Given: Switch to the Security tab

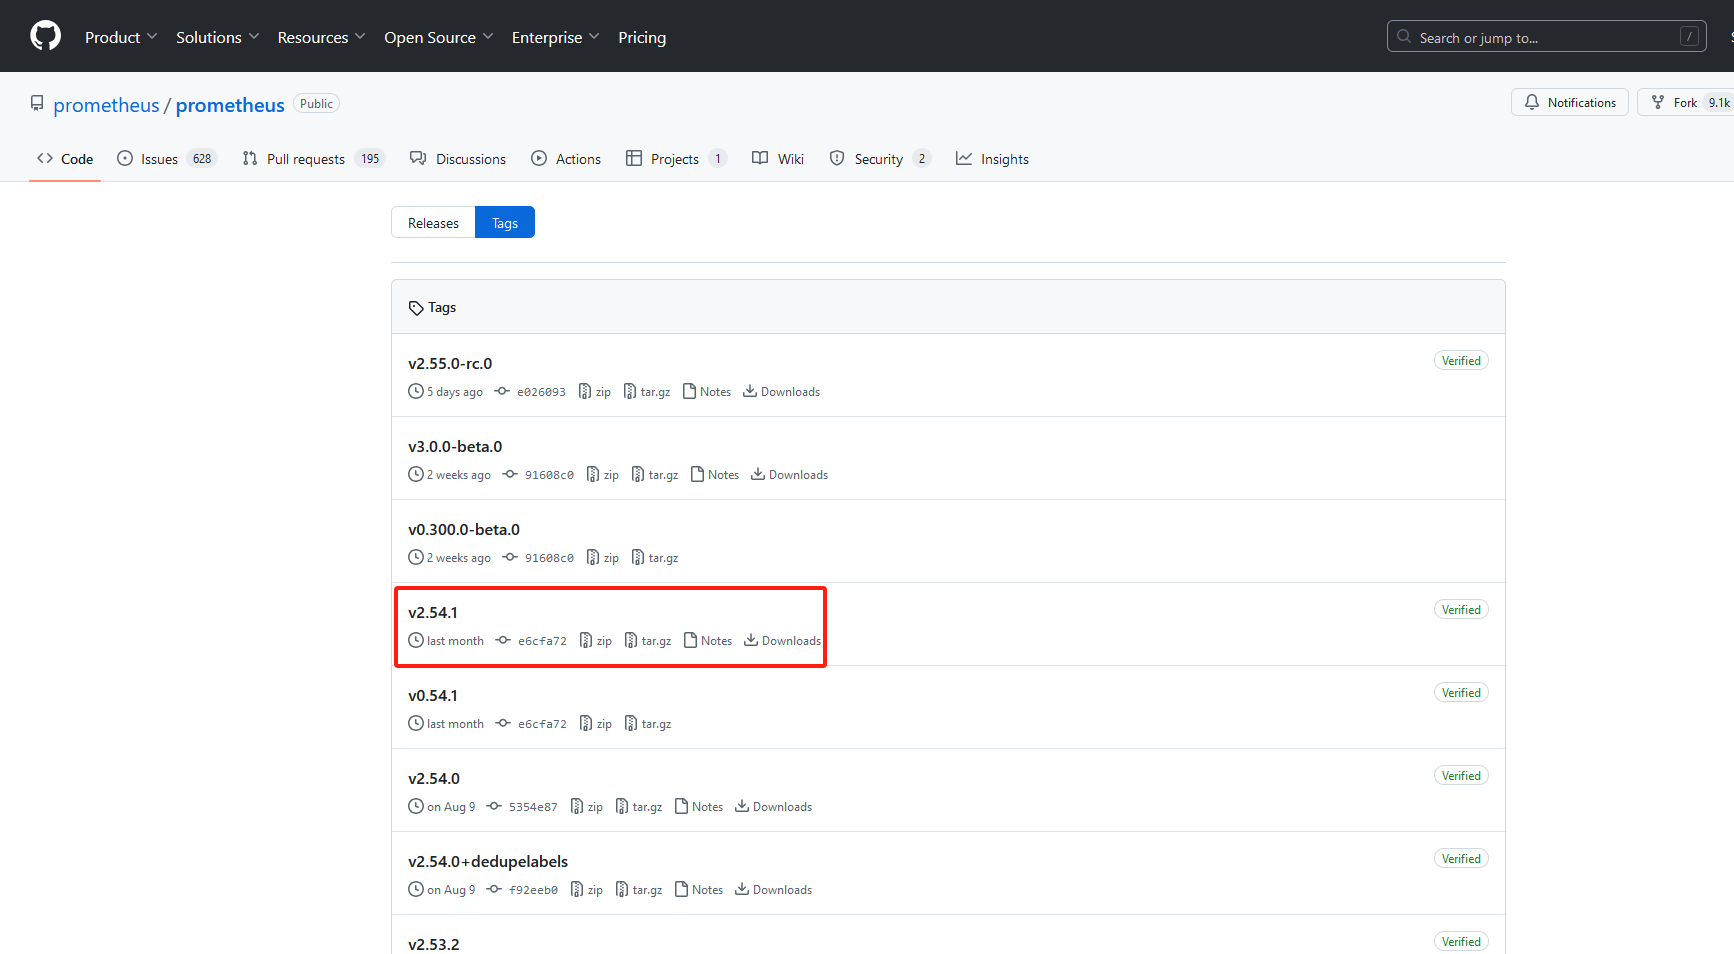Looking at the screenshot, I should point(880,159).
